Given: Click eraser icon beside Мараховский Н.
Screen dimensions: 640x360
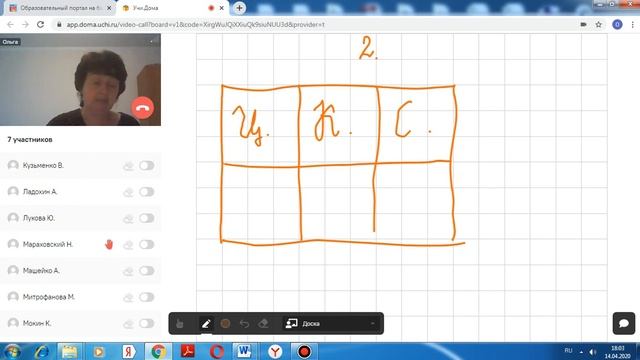Looking at the screenshot, I should click(x=129, y=245).
